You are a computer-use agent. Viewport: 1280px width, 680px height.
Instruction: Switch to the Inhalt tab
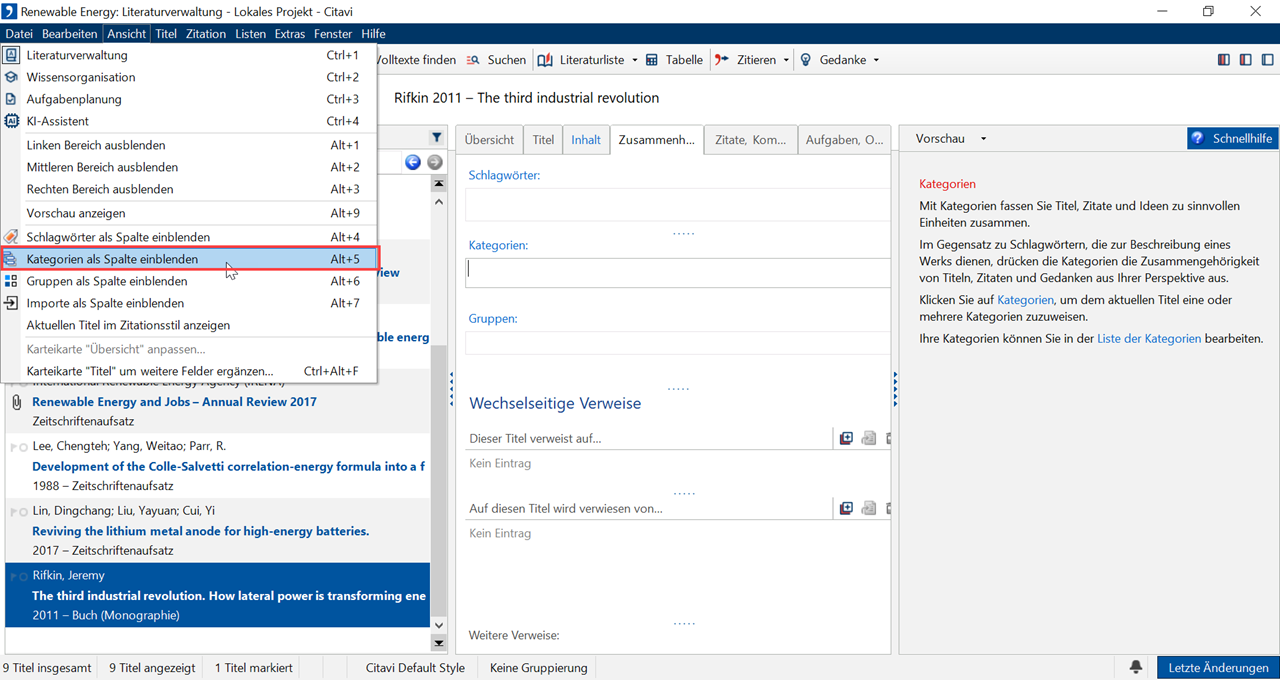[x=586, y=140]
